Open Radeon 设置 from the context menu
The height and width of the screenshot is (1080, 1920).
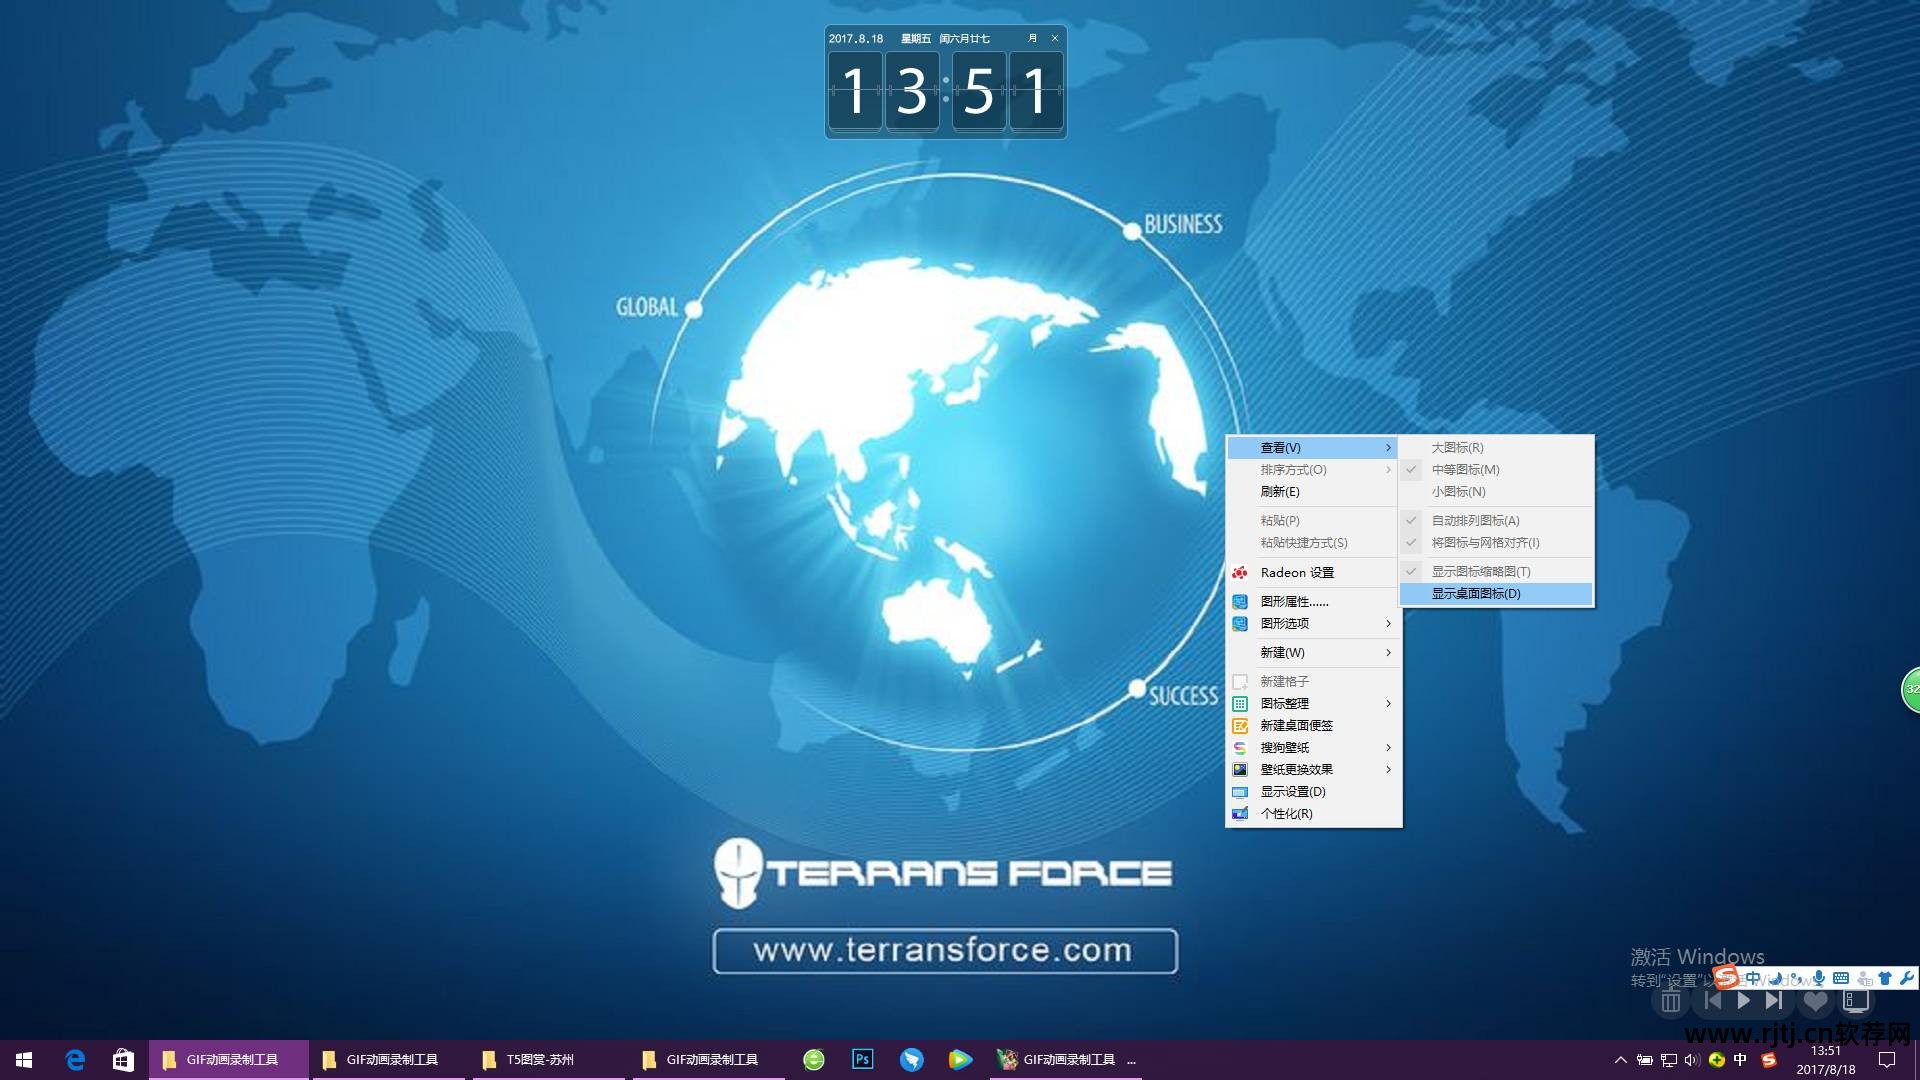[1313, 572]
